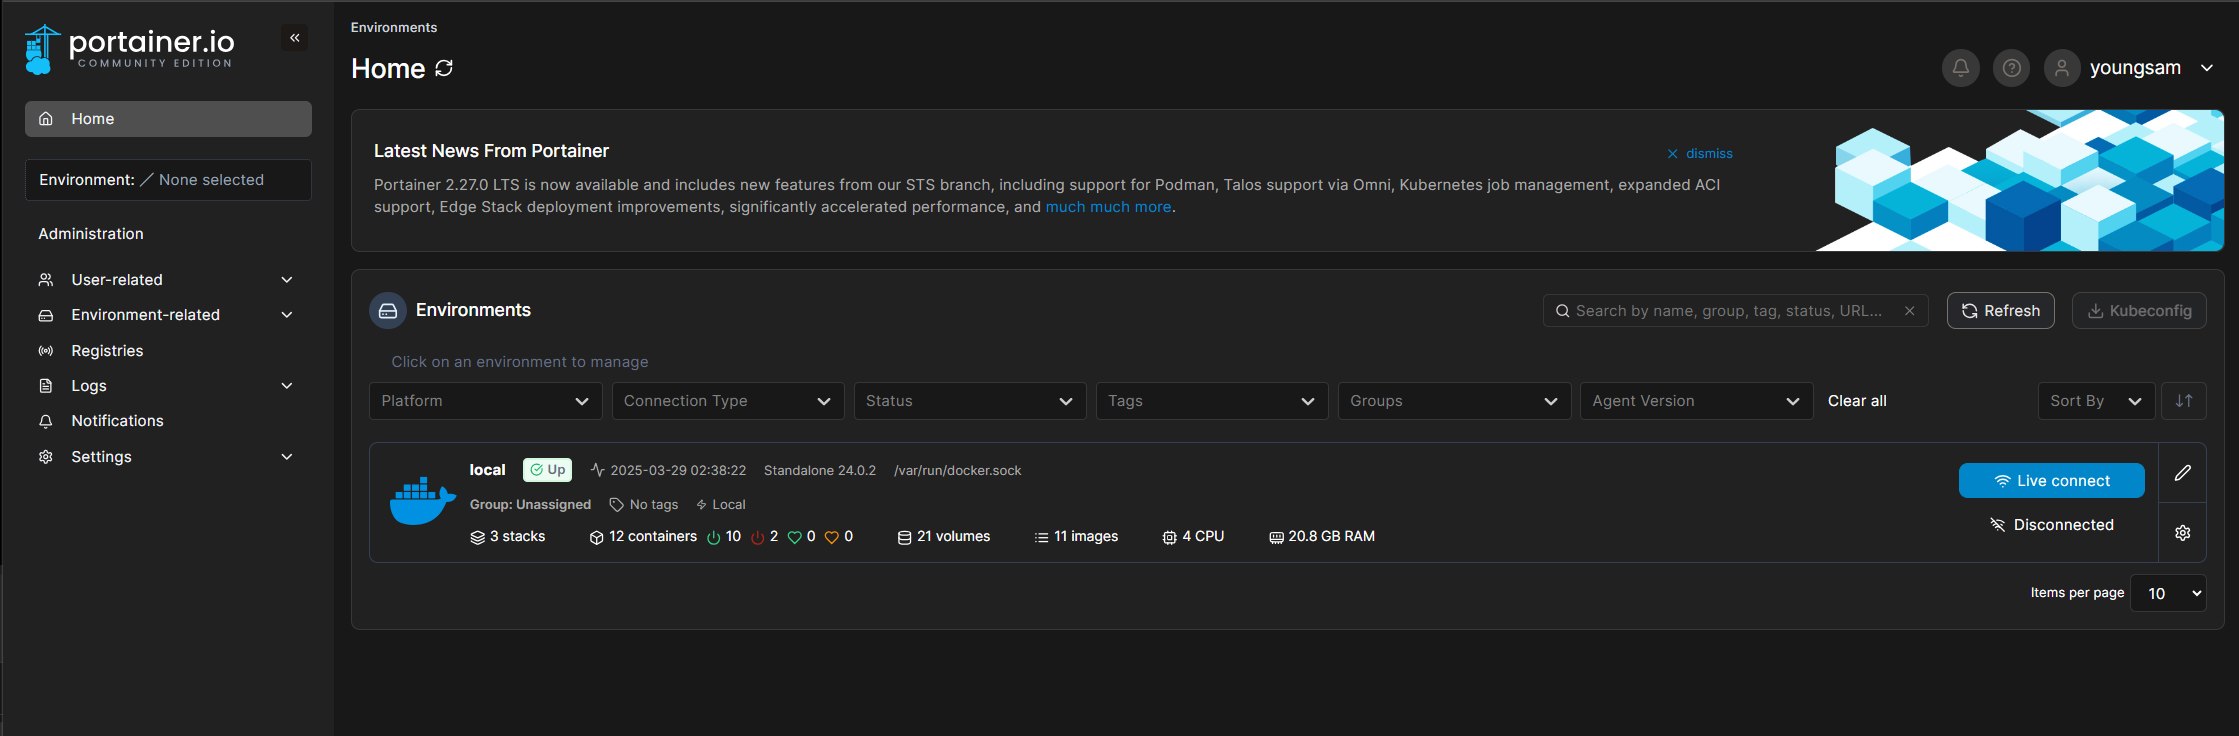Click the Environments breadcrumb
The image size is (2239, 736).
tap(394, 28)
